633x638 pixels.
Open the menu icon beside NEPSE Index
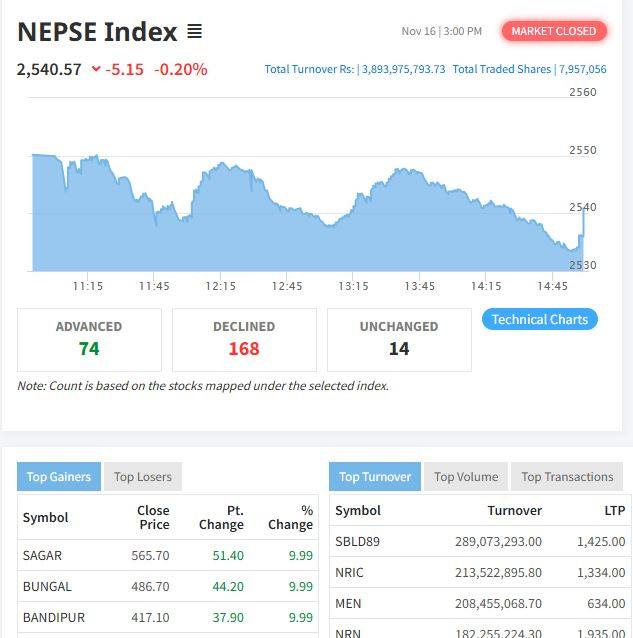coord(195,32)
